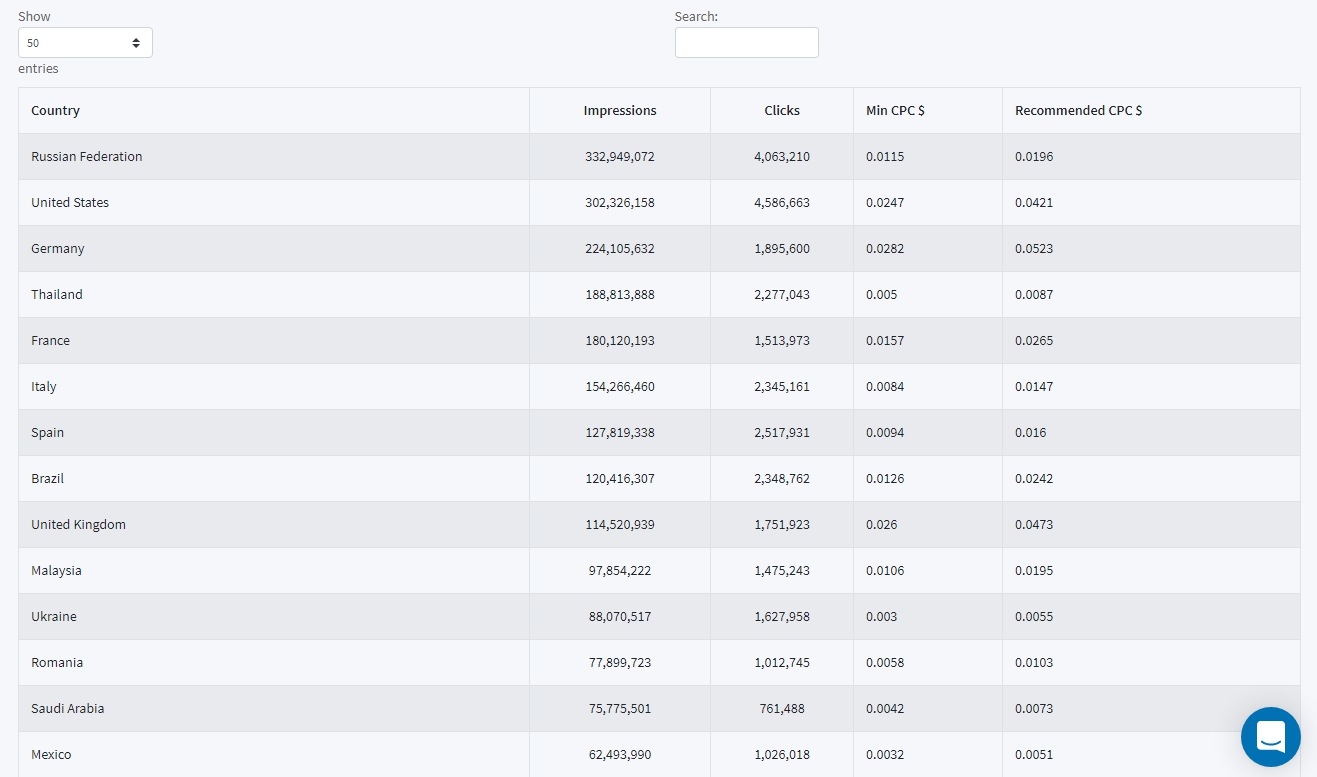
Task: Select the Thailand table row
Action: click(659, 295)
